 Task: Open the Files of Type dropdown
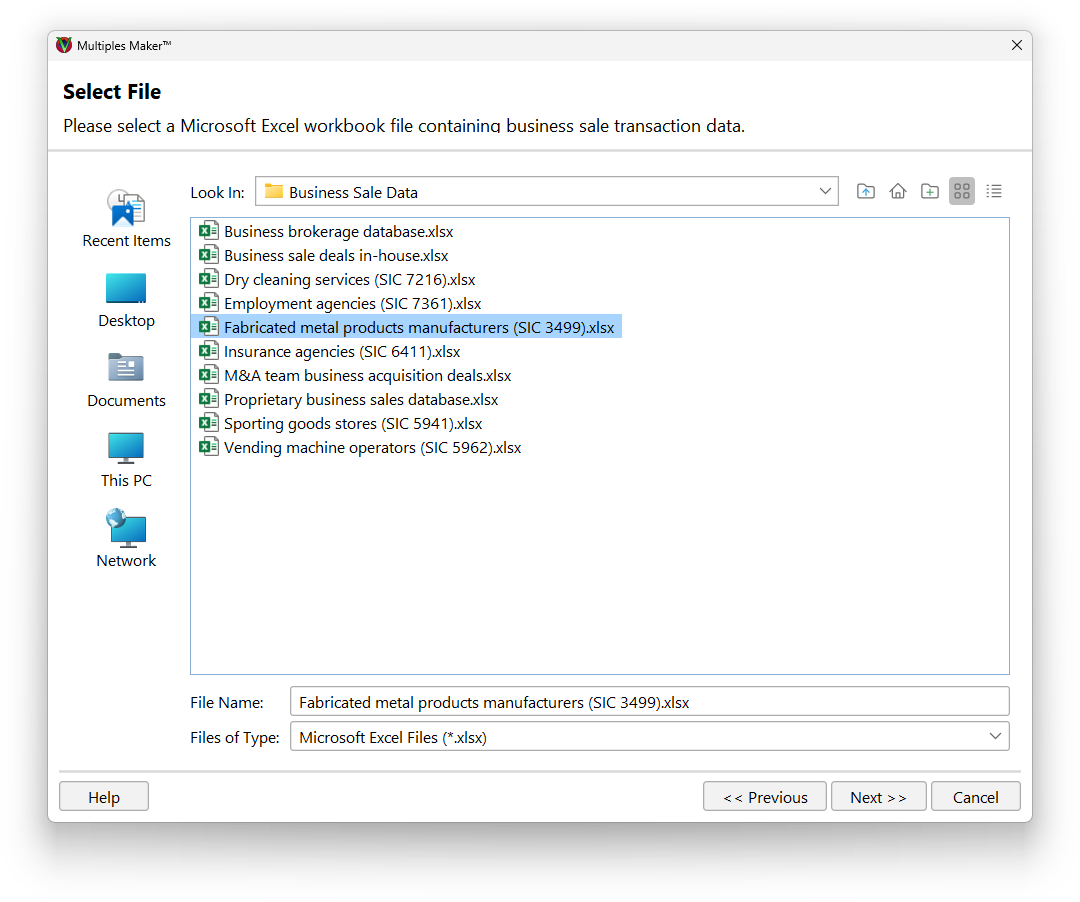coord(996,736)
